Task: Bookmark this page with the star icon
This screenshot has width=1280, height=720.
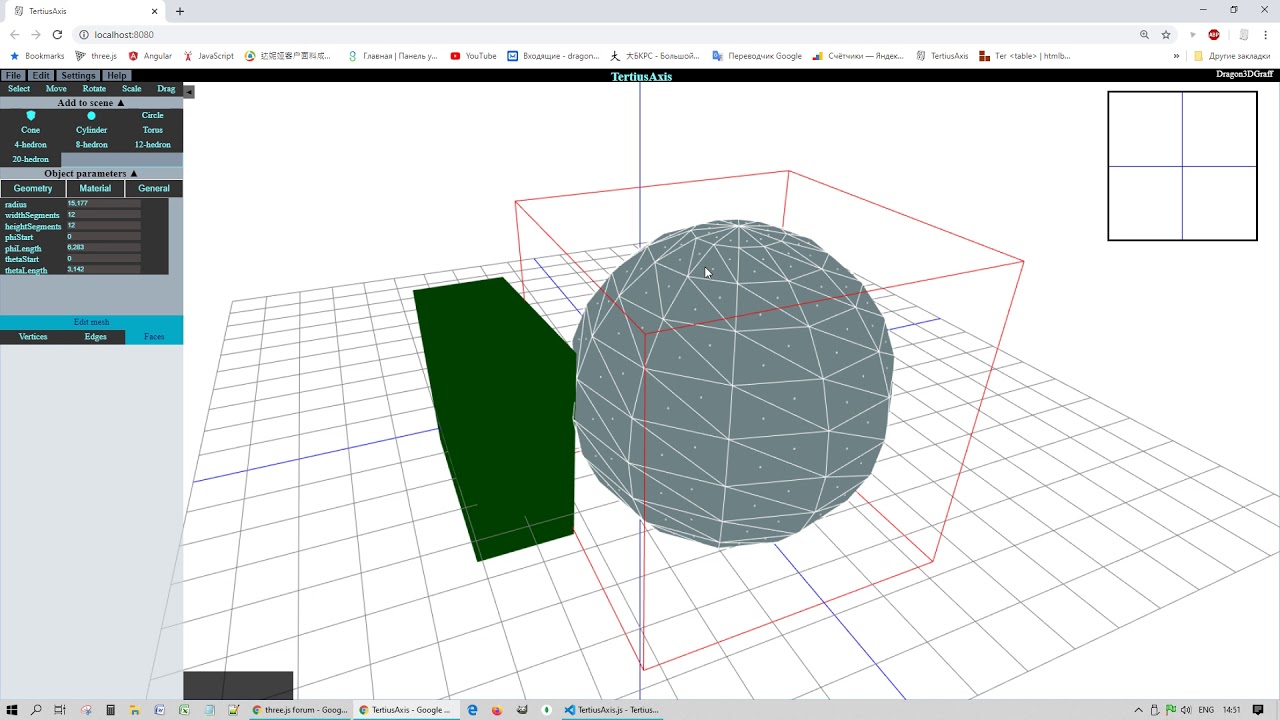Action: click(x=1166, y=35)
